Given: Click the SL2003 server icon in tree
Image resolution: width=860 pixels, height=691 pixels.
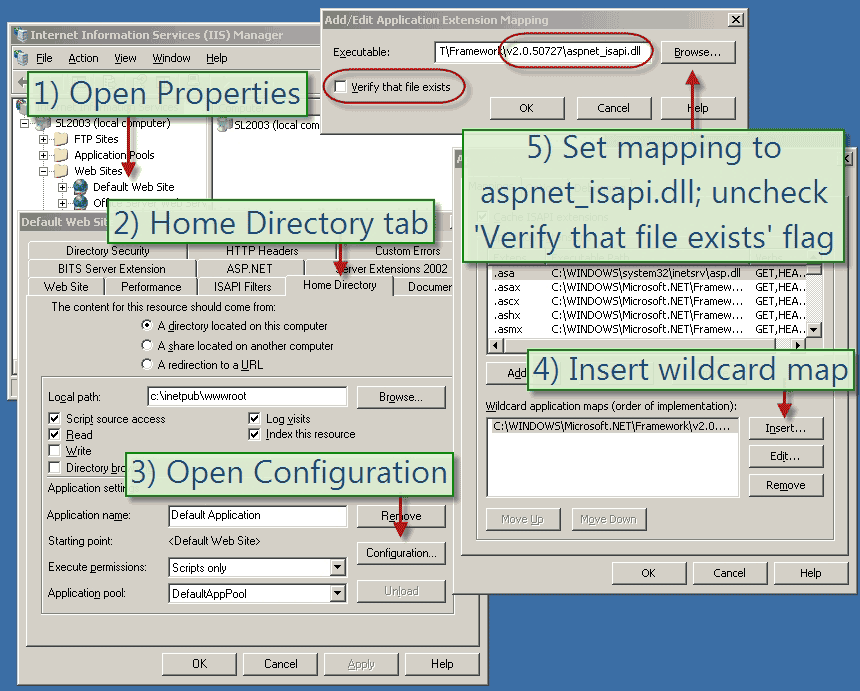Looking at the screenshot, I should [x=42, y=123].
